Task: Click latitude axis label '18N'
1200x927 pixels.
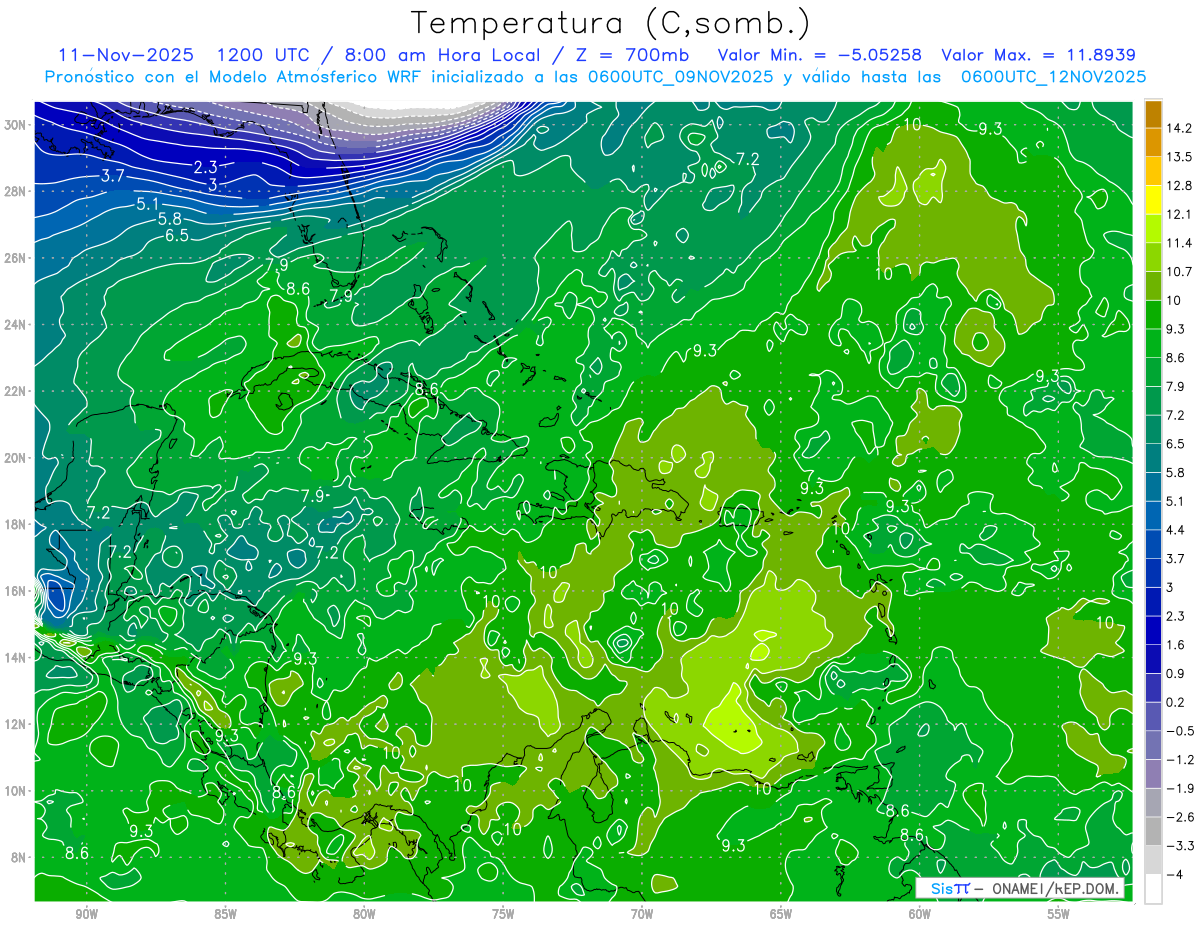Action: [15, 524]
